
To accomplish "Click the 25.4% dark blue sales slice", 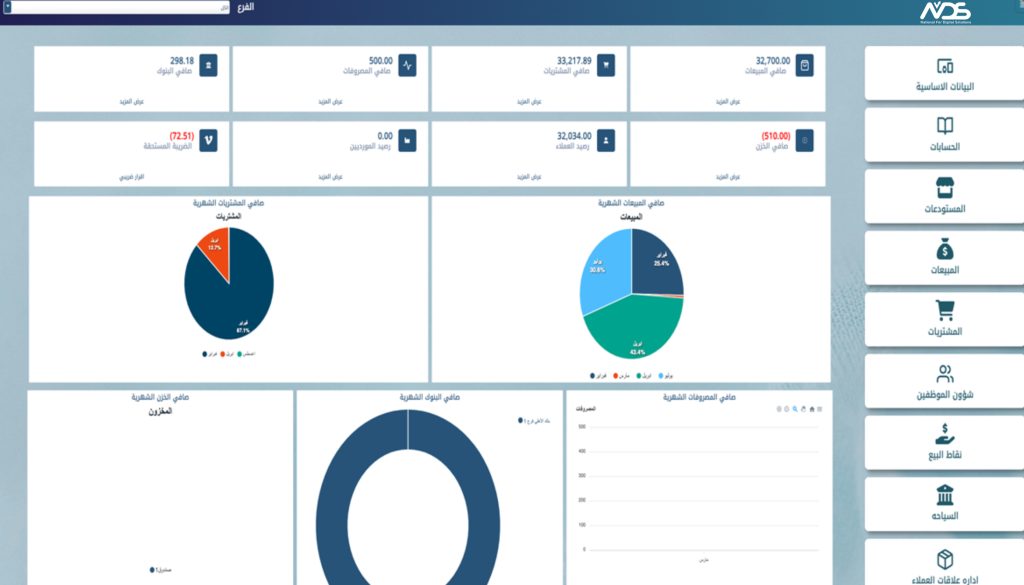I will [x=658, y=261].
